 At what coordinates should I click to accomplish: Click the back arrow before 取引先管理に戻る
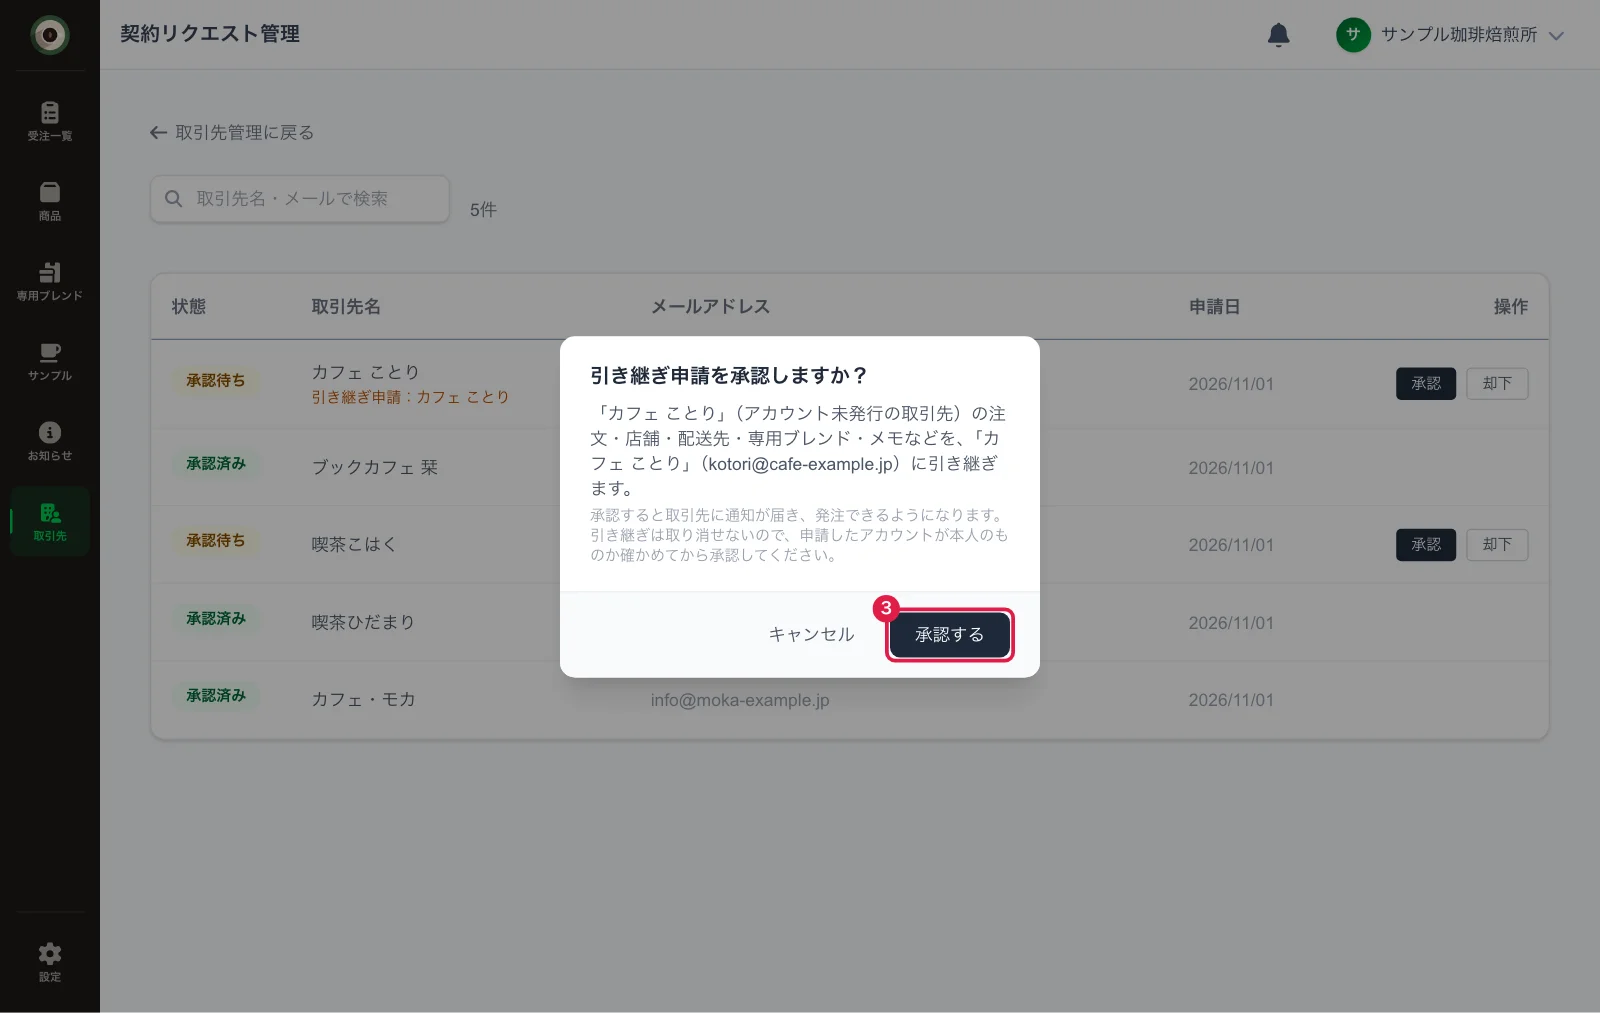(x=158, y=133)
